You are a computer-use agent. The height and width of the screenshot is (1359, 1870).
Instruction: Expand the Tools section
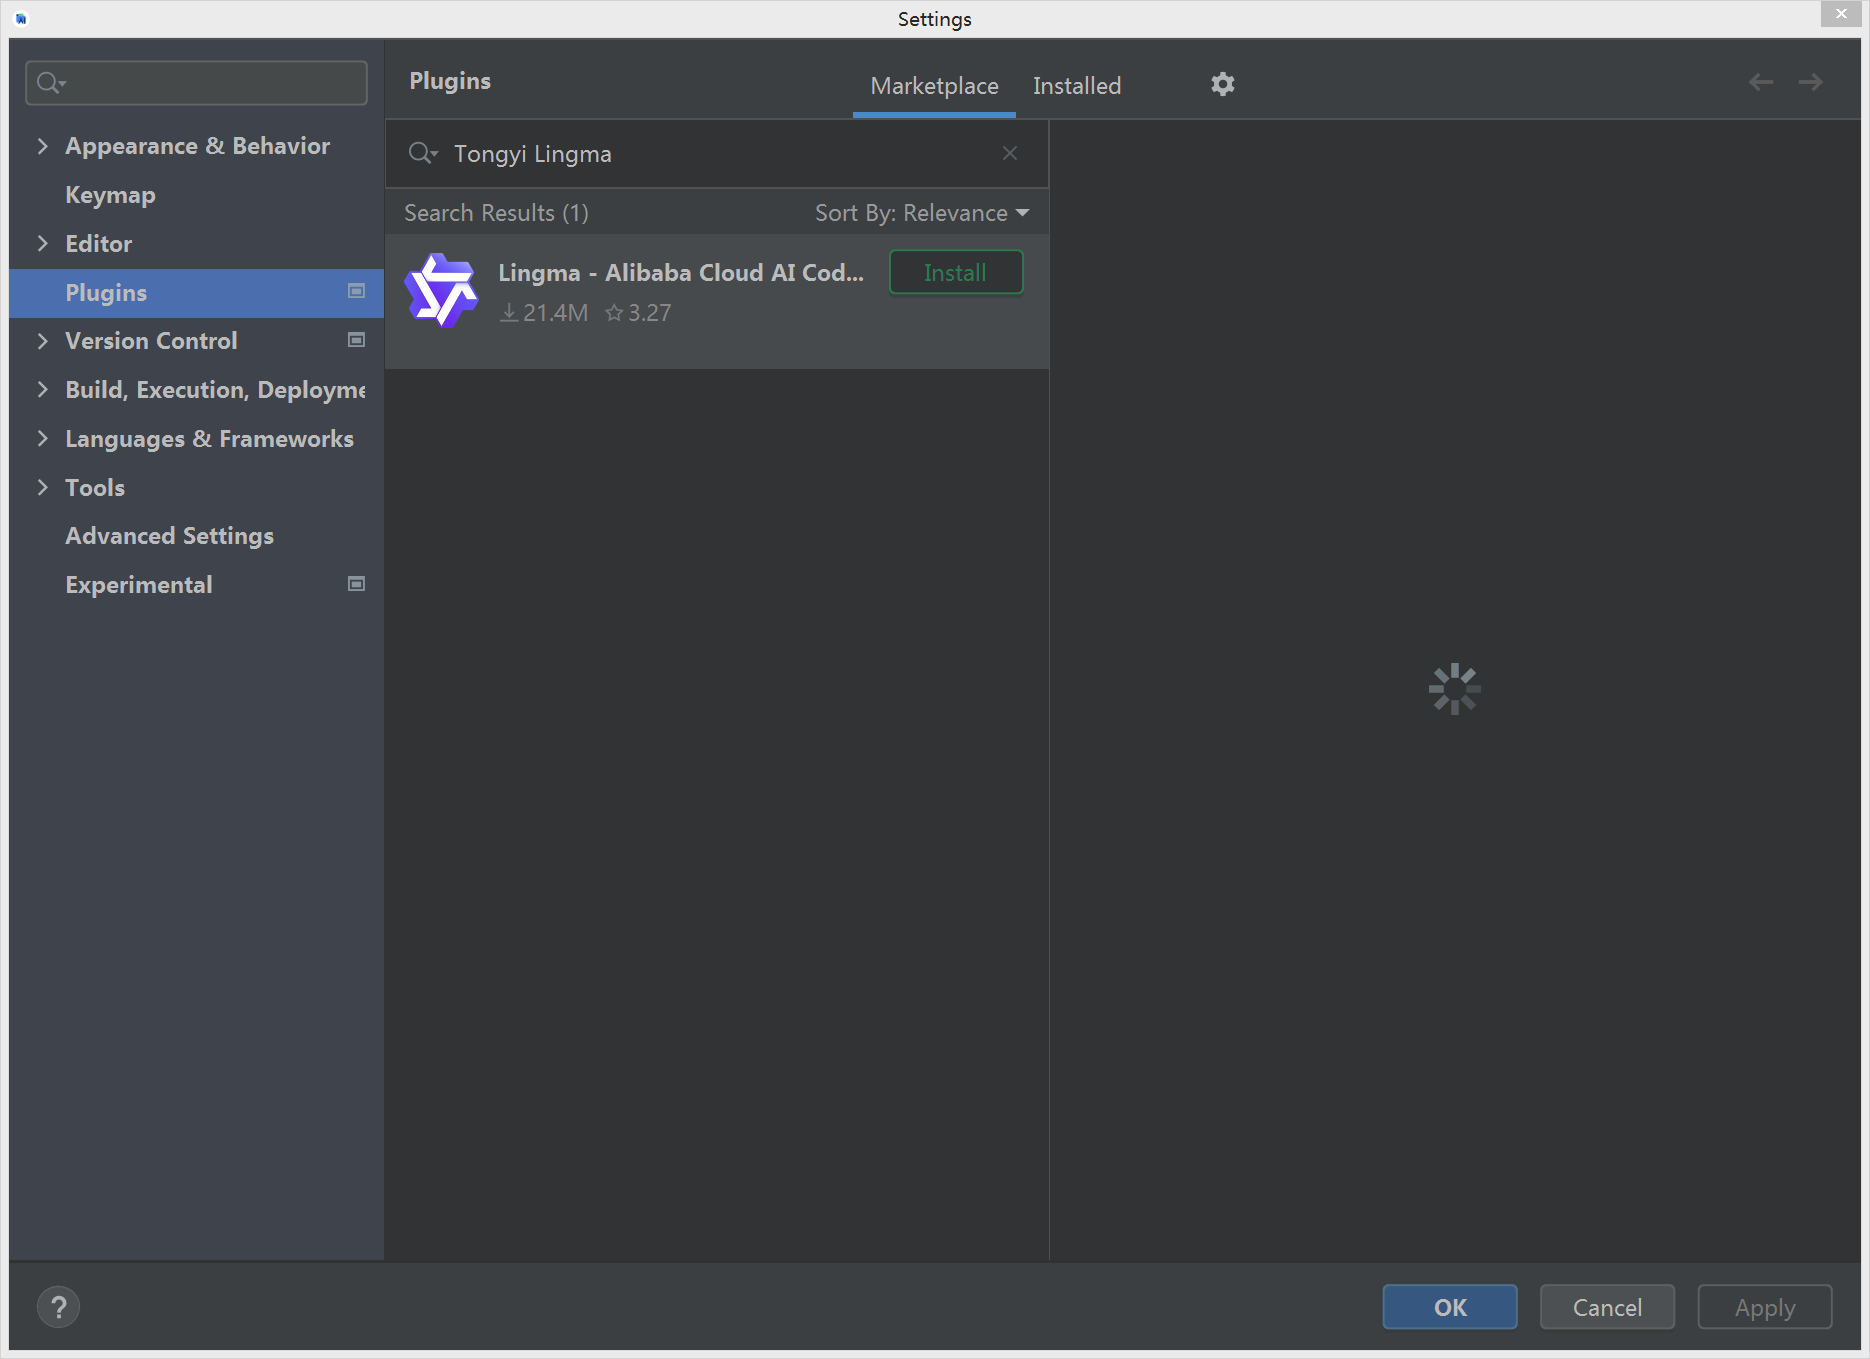point(42,487)
